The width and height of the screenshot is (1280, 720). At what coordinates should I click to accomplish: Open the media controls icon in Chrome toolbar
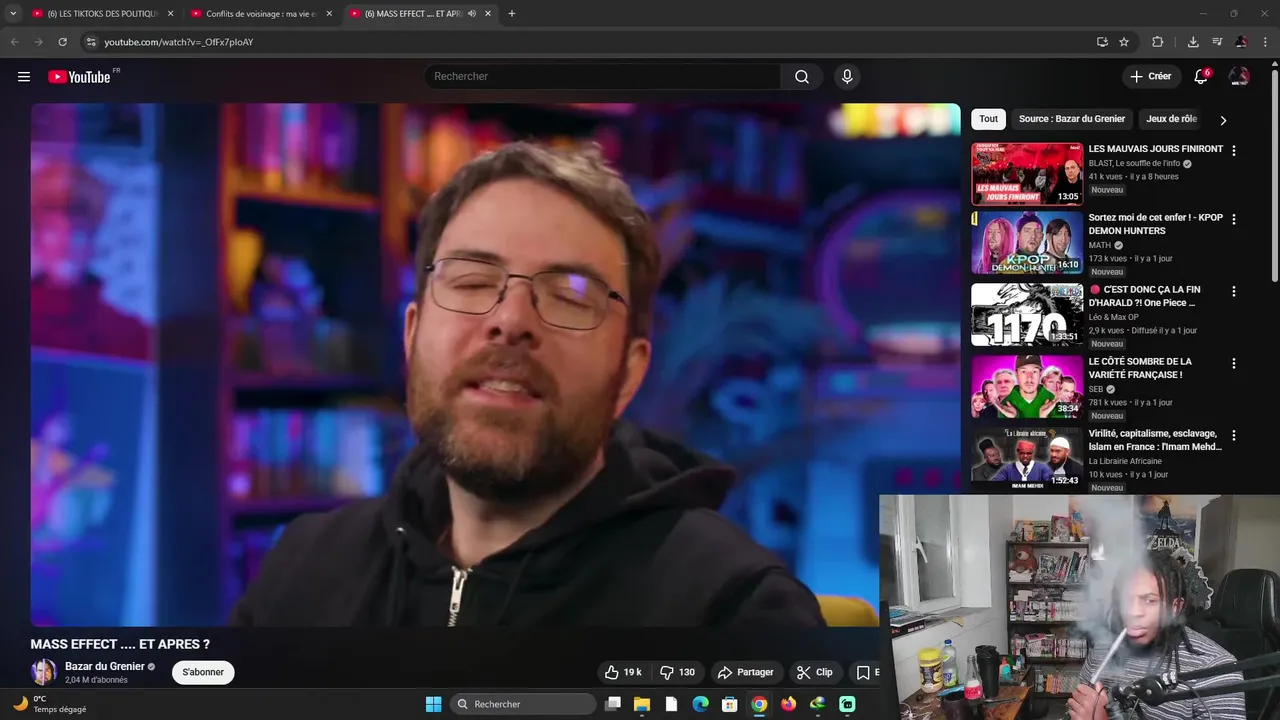tap(1217, 42)
